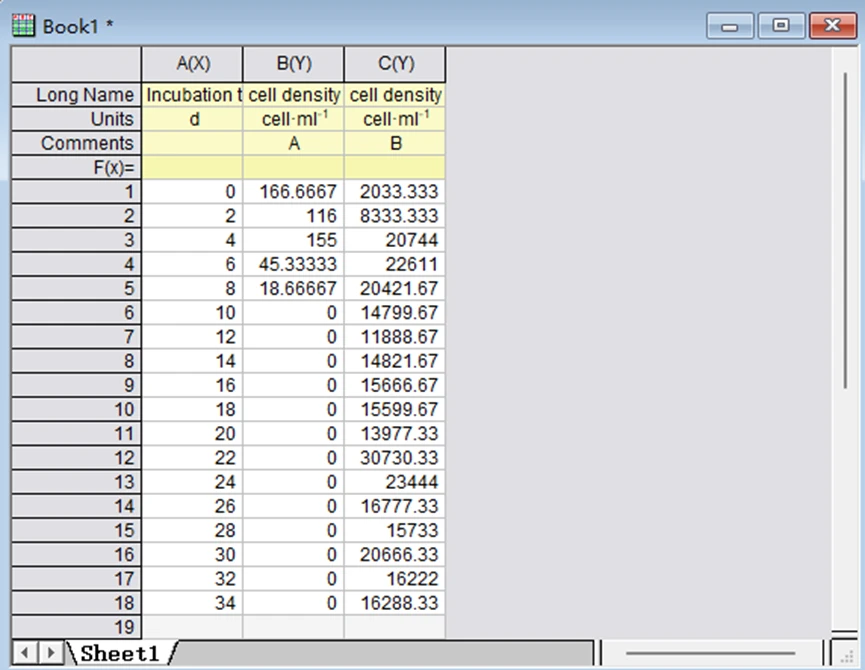Select cell with value 2033.333
This screenshot has height=670, width=865.
395,192
